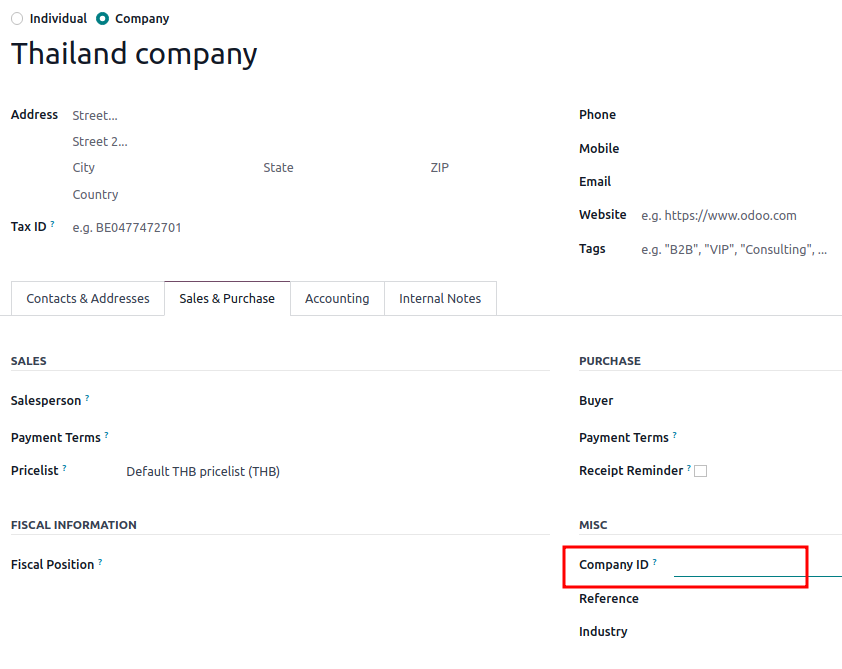Switch to the Contacts & Addresses tab
842x669 pixels.
88,299
